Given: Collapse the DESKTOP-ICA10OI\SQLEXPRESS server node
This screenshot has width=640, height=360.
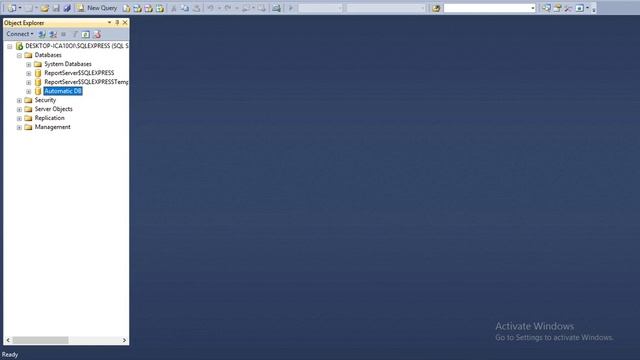Looking at the screenshot, I should (x=9, y=47).
